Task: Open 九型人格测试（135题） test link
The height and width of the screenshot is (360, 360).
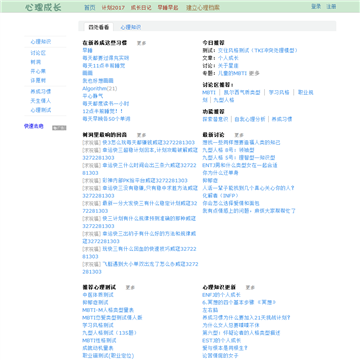Action: click(109, 333)
